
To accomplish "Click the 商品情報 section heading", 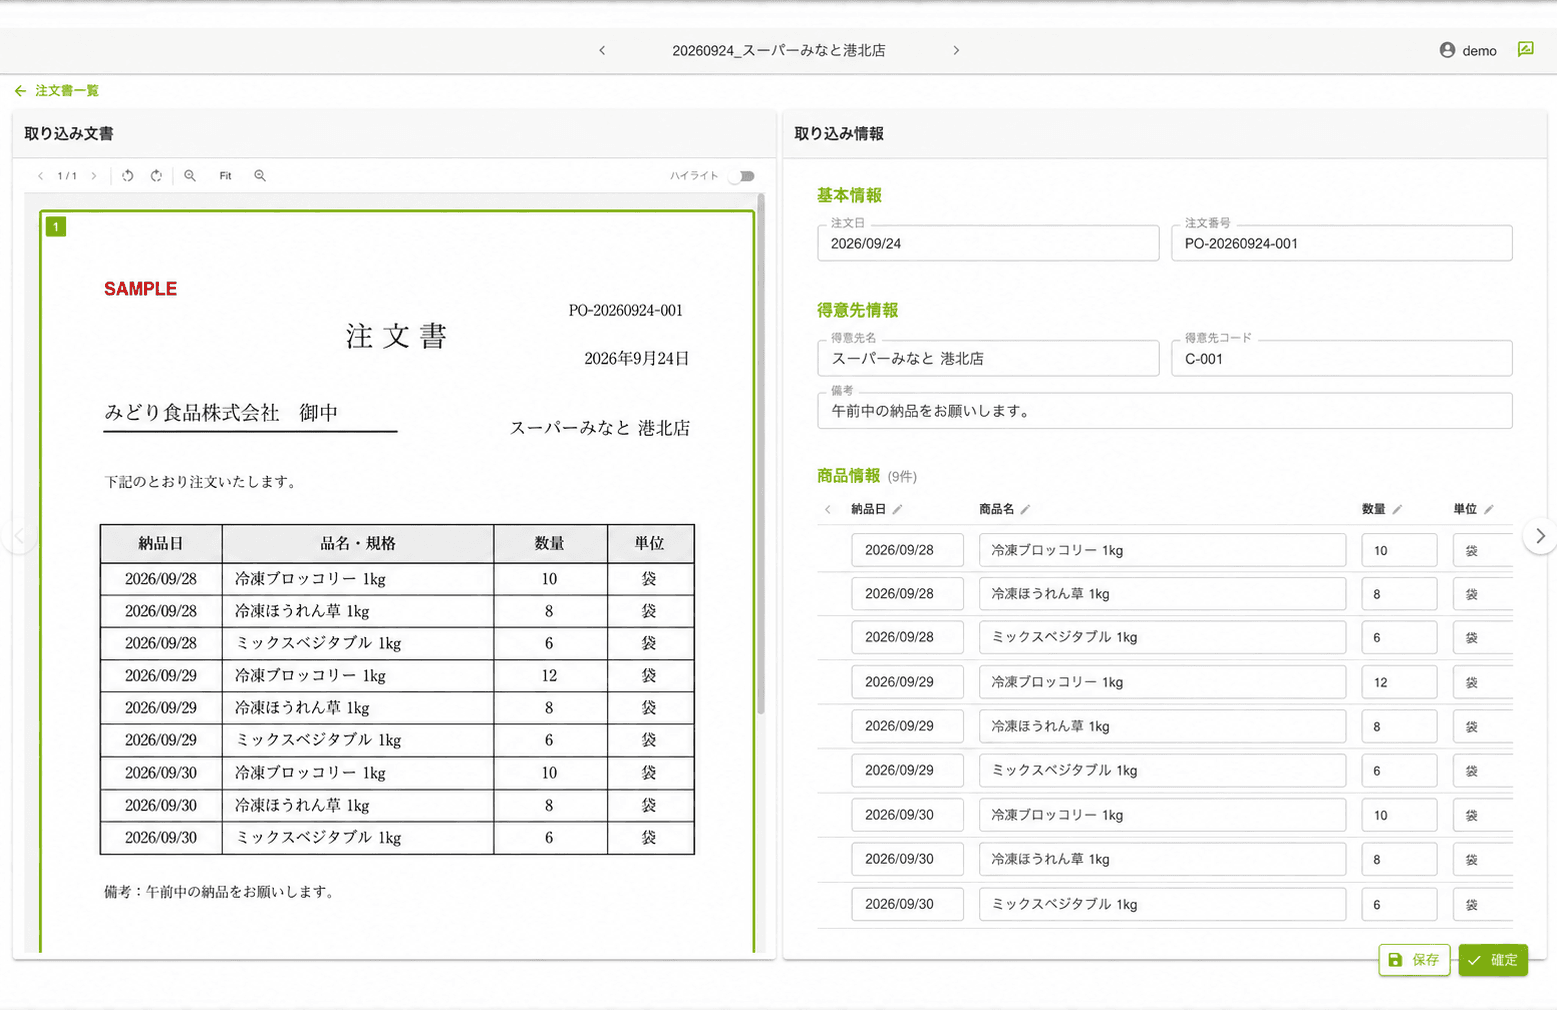I will coord(848,476).
